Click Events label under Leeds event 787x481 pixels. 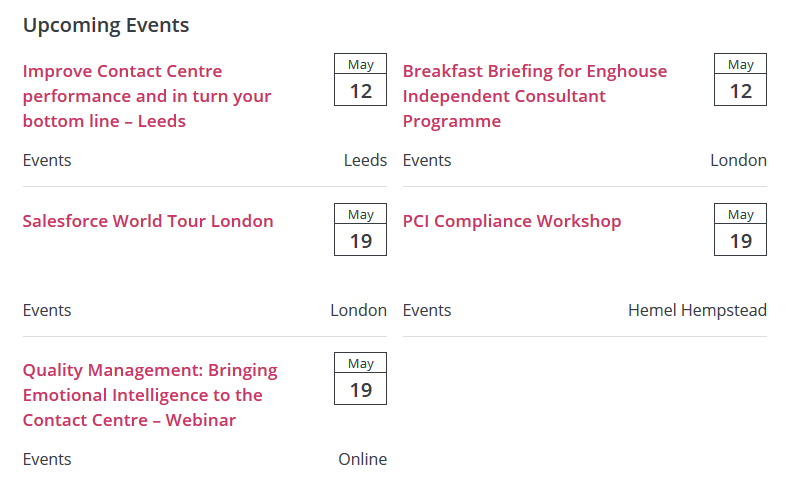point(47,160)
